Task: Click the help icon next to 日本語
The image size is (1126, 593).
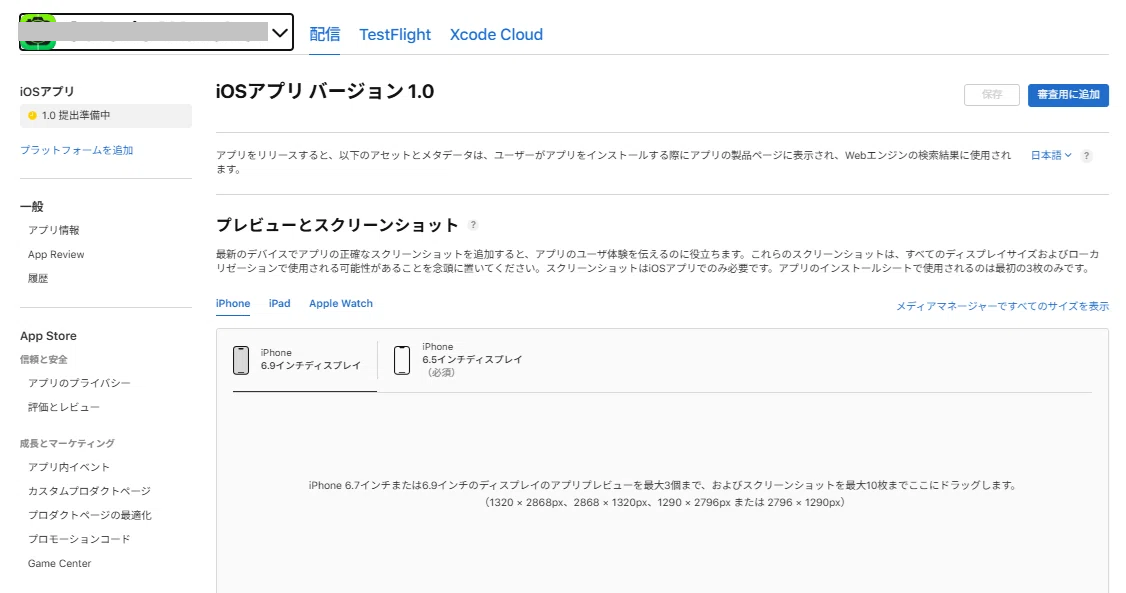Action: click(1086, 156)
